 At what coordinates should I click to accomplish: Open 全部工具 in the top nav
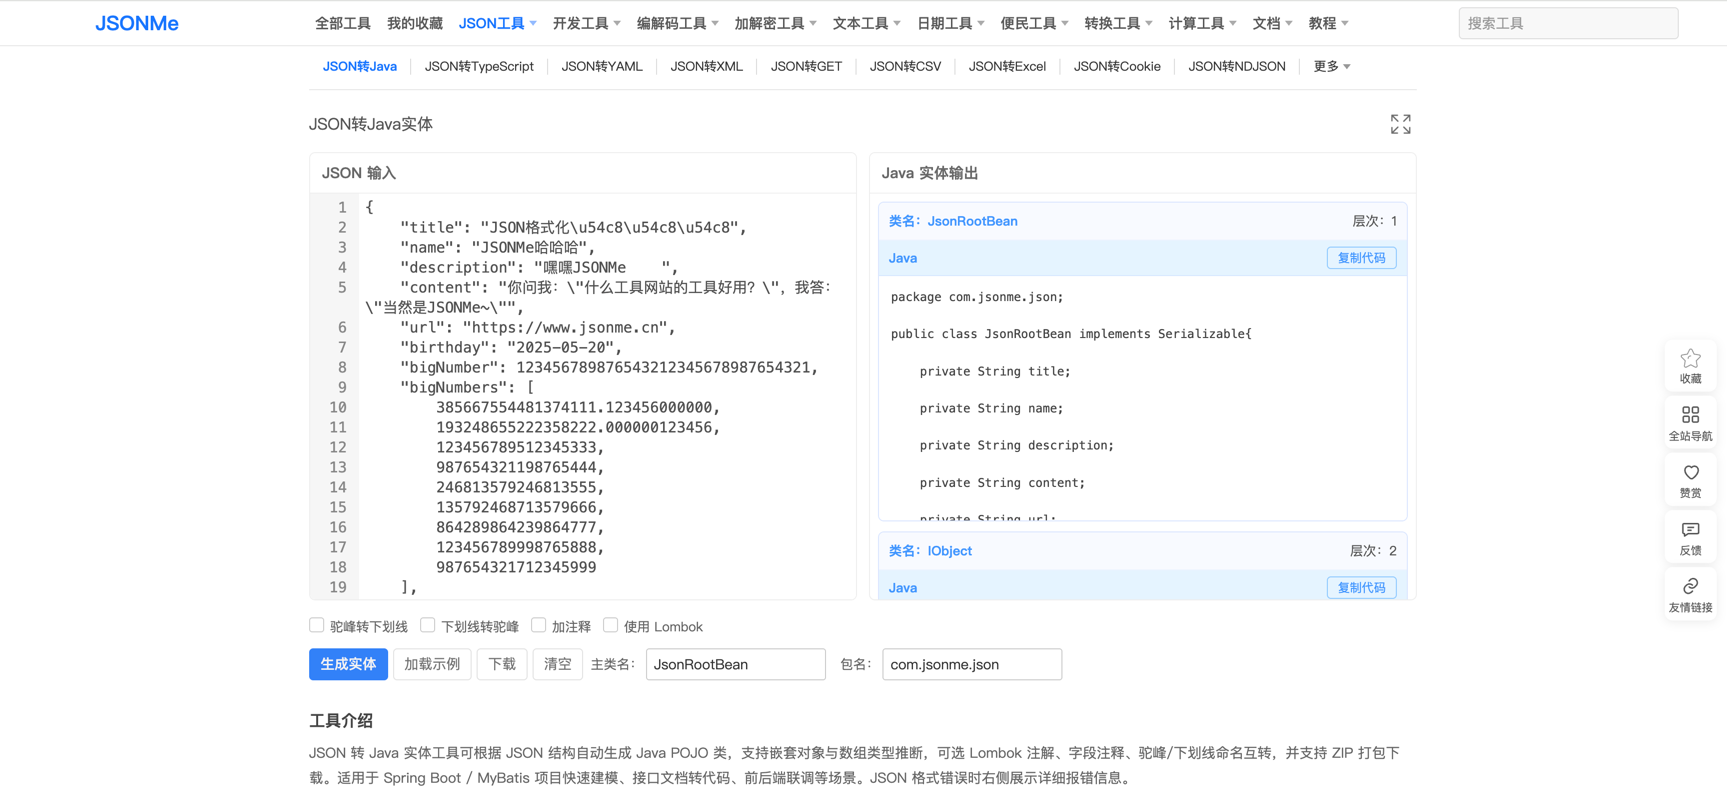343,23
